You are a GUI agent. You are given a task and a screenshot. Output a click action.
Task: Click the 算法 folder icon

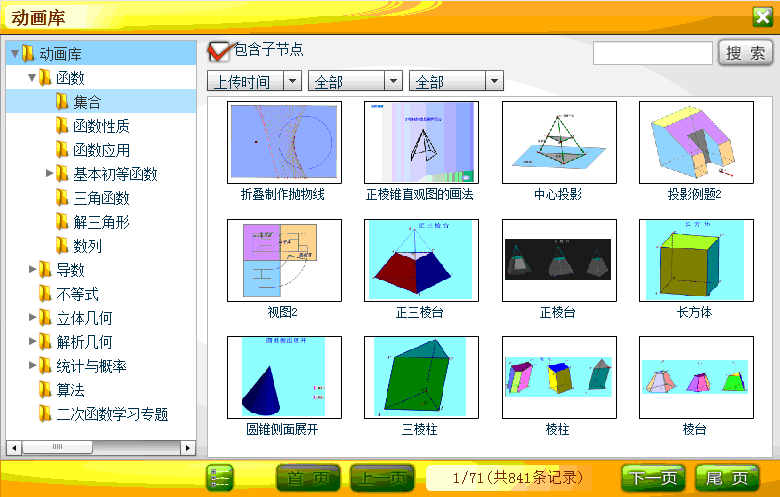tap(45, 390)
